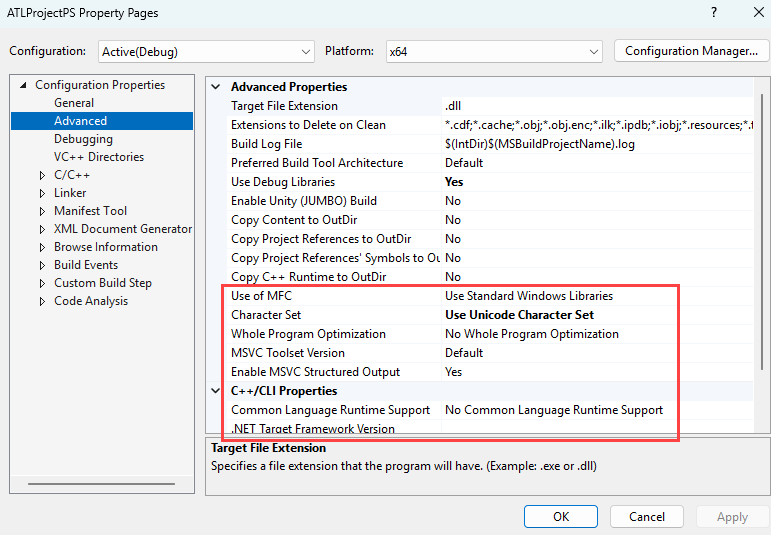Click the OK button
Screen dimensions: 771x535
click(x=561, y=516)
